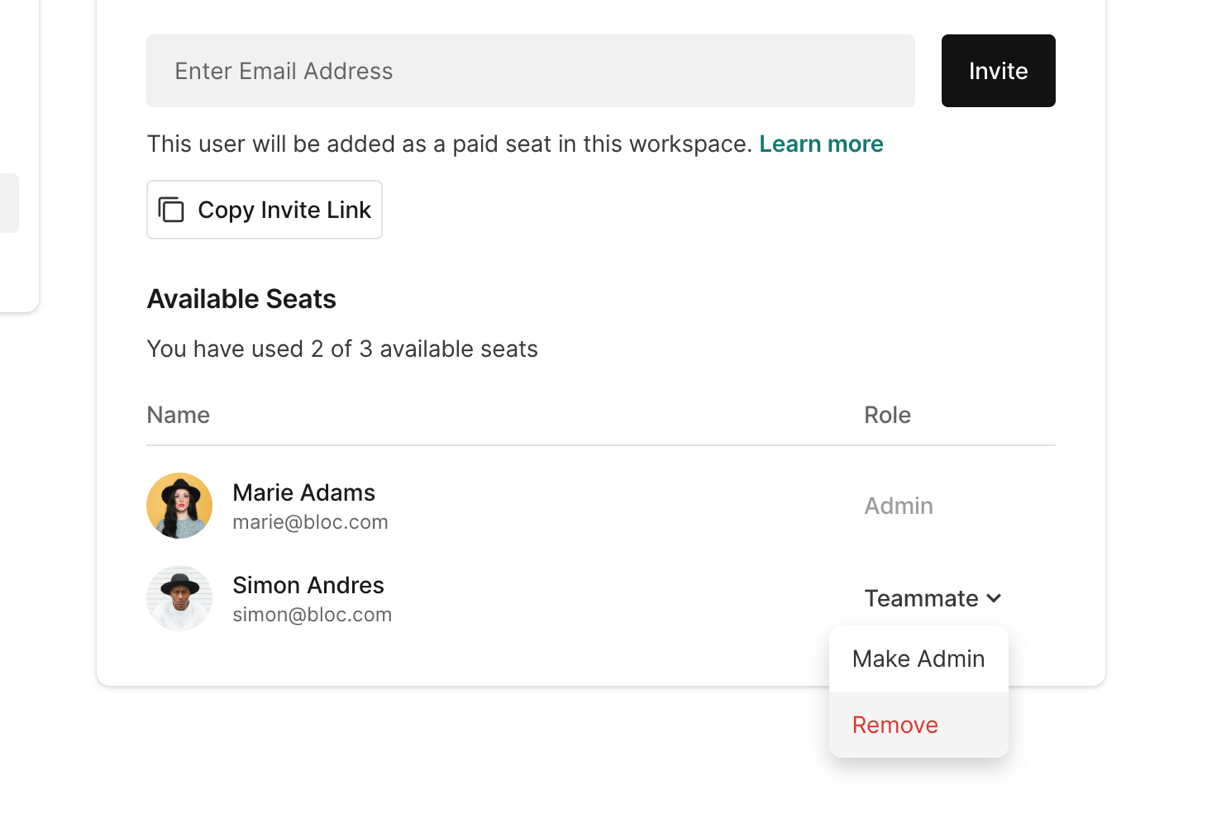The width and height of the screenshot is (1231, 835).
Task: Click Marie Adams' profile avatar
Action: pyautogui.click(x=179, y=506)
